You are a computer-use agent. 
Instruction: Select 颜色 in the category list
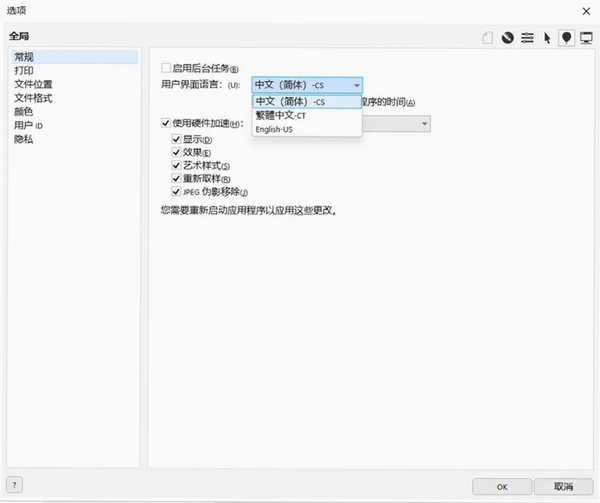pos(74,112)
